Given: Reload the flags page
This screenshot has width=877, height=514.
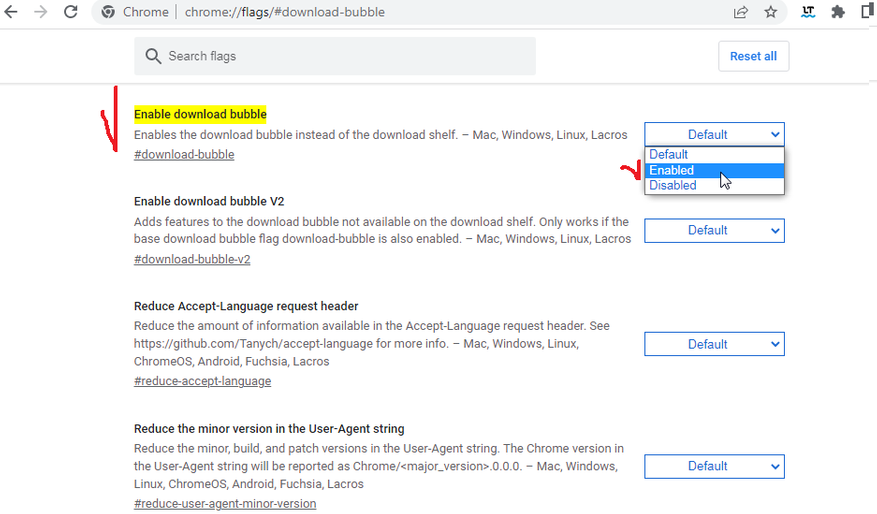Looking at the screenshot, I should coord(71,13).
